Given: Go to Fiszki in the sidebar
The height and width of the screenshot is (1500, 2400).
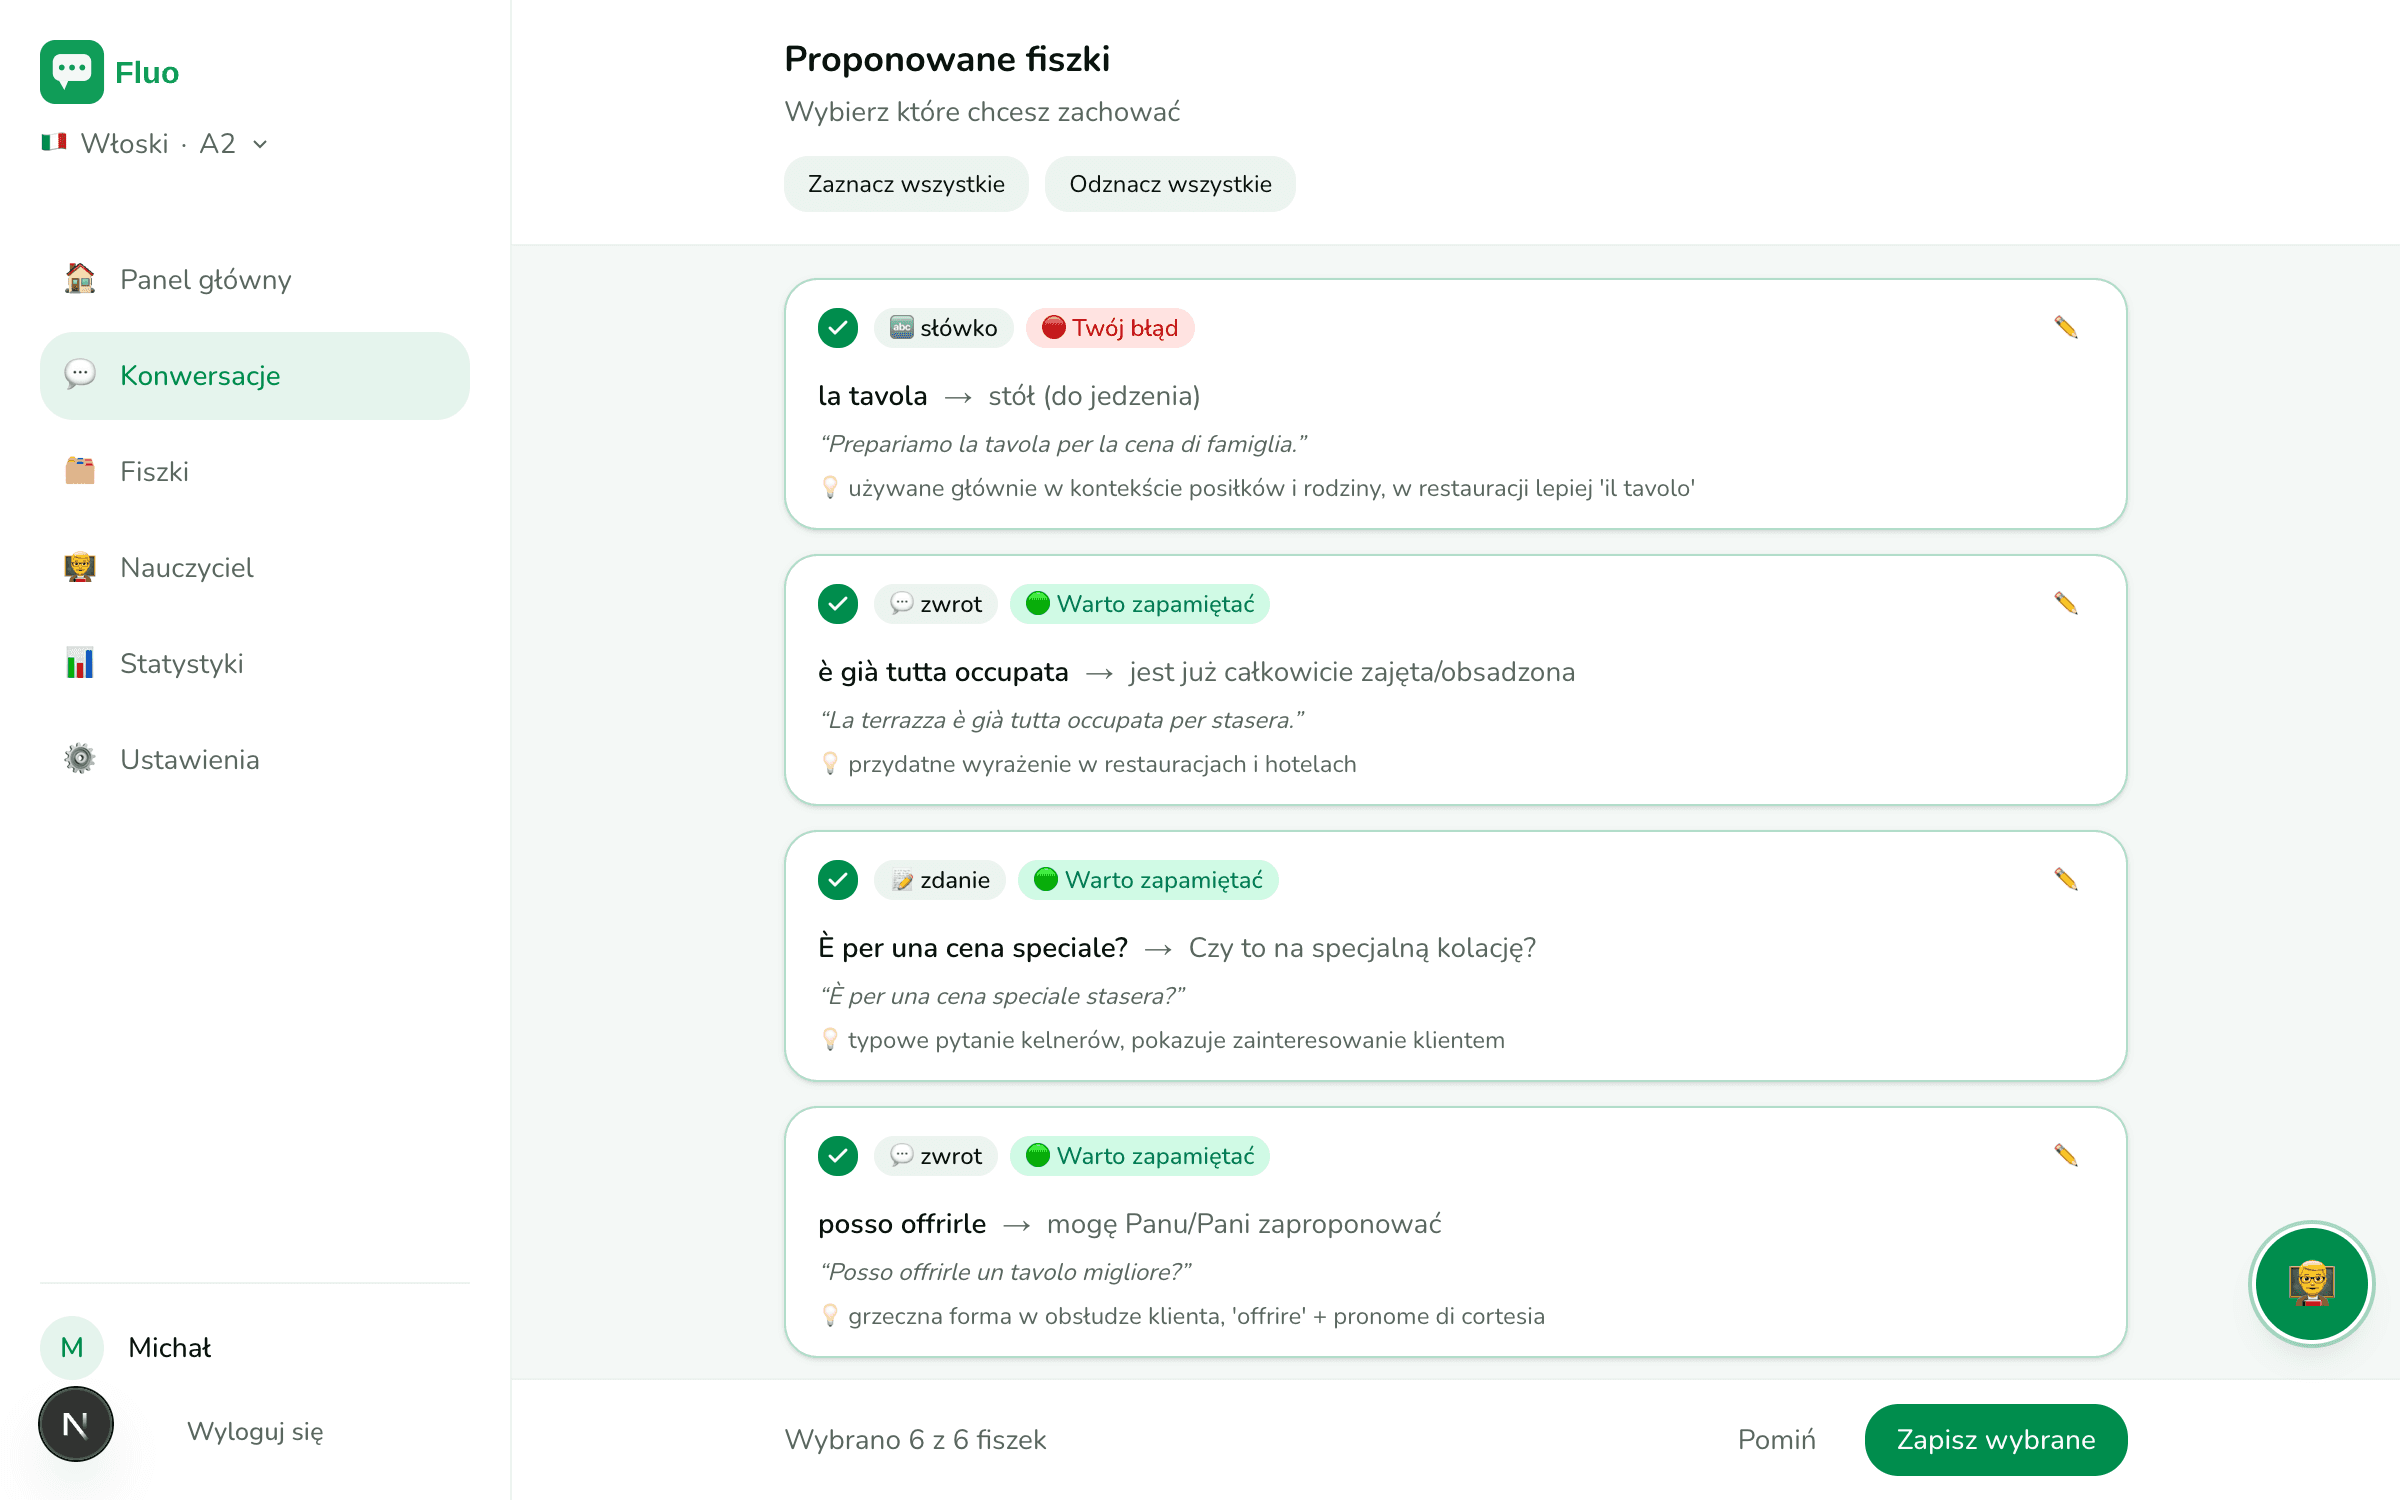Looking at the screenshot, I should [x=255, y=471].
